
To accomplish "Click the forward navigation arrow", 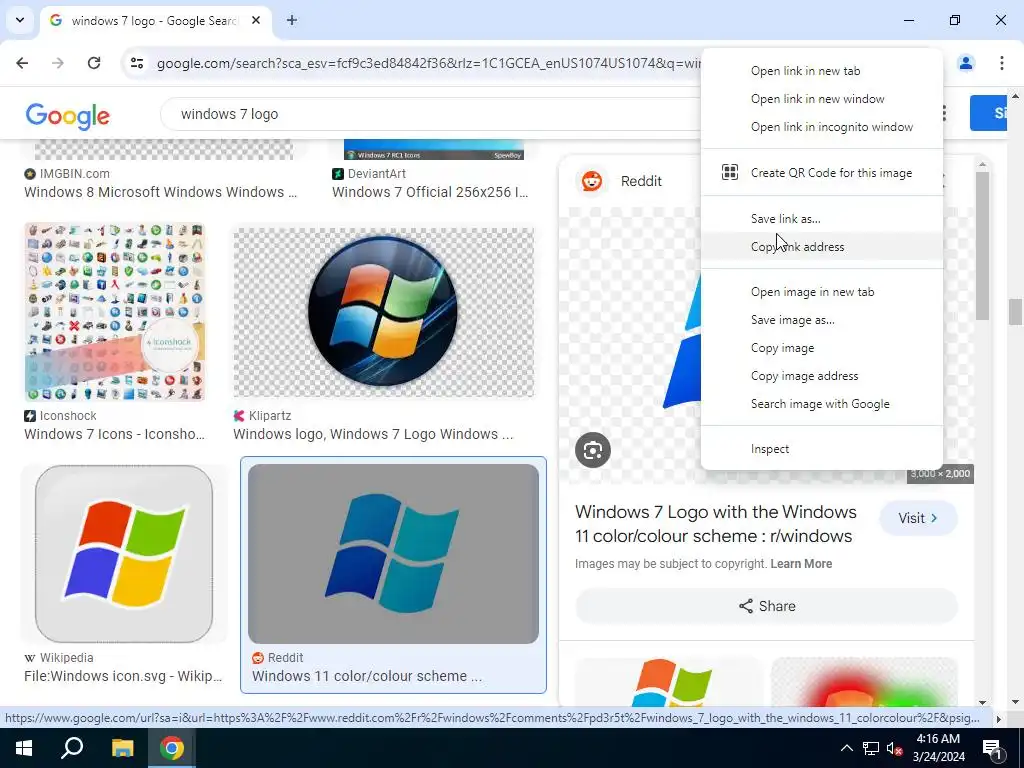I will pyautogui.click(x=58, y=63).
